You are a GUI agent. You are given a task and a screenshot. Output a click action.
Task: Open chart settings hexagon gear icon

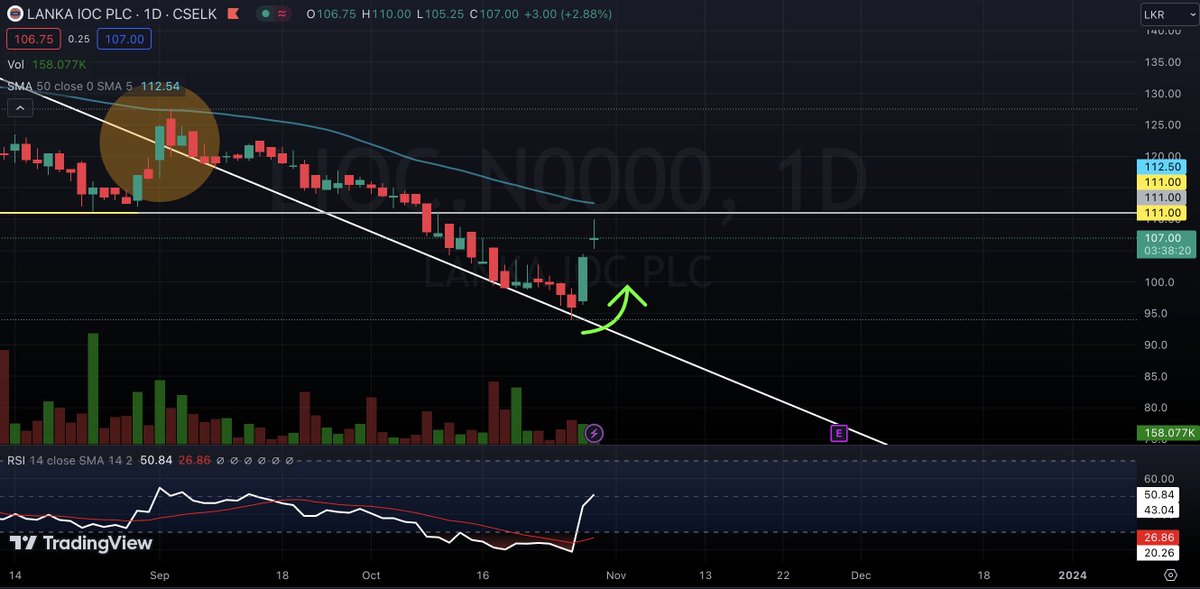click(1169, 575)
